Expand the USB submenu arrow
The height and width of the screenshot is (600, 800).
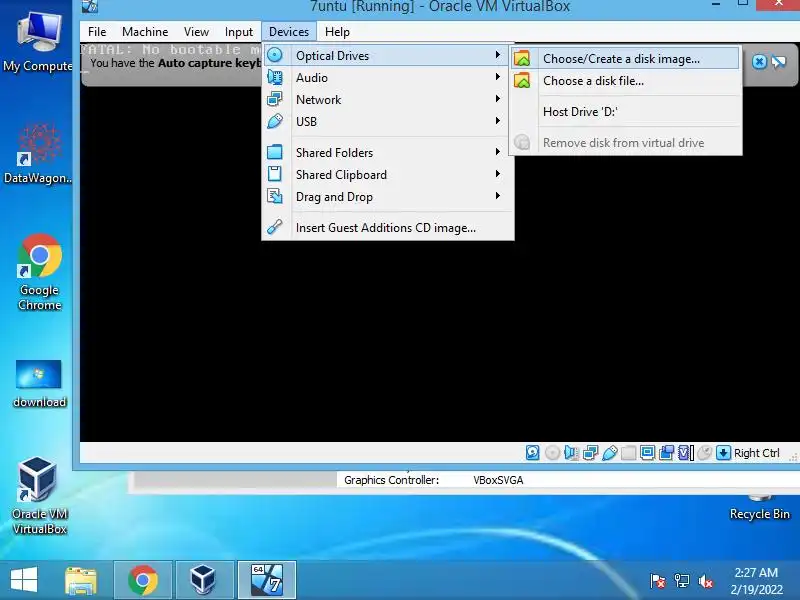pos(497,120)
